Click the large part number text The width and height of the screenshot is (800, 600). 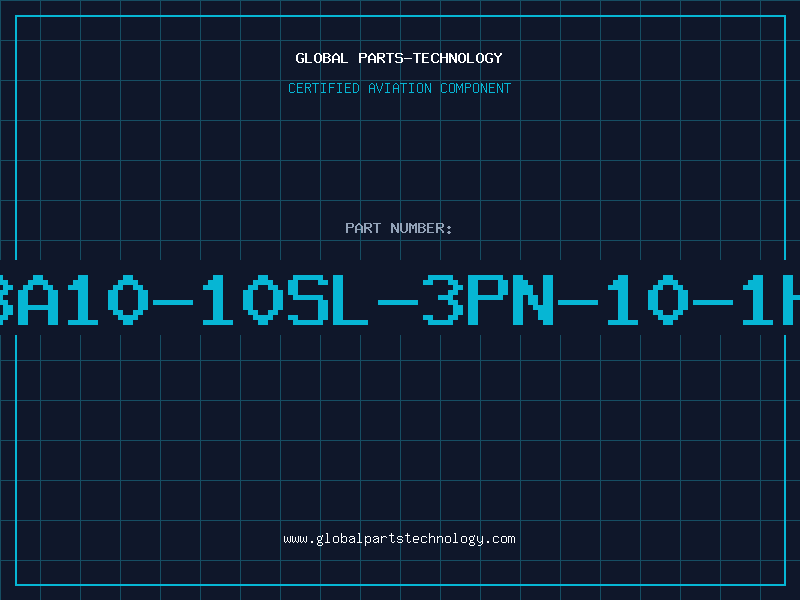(400, 300)
